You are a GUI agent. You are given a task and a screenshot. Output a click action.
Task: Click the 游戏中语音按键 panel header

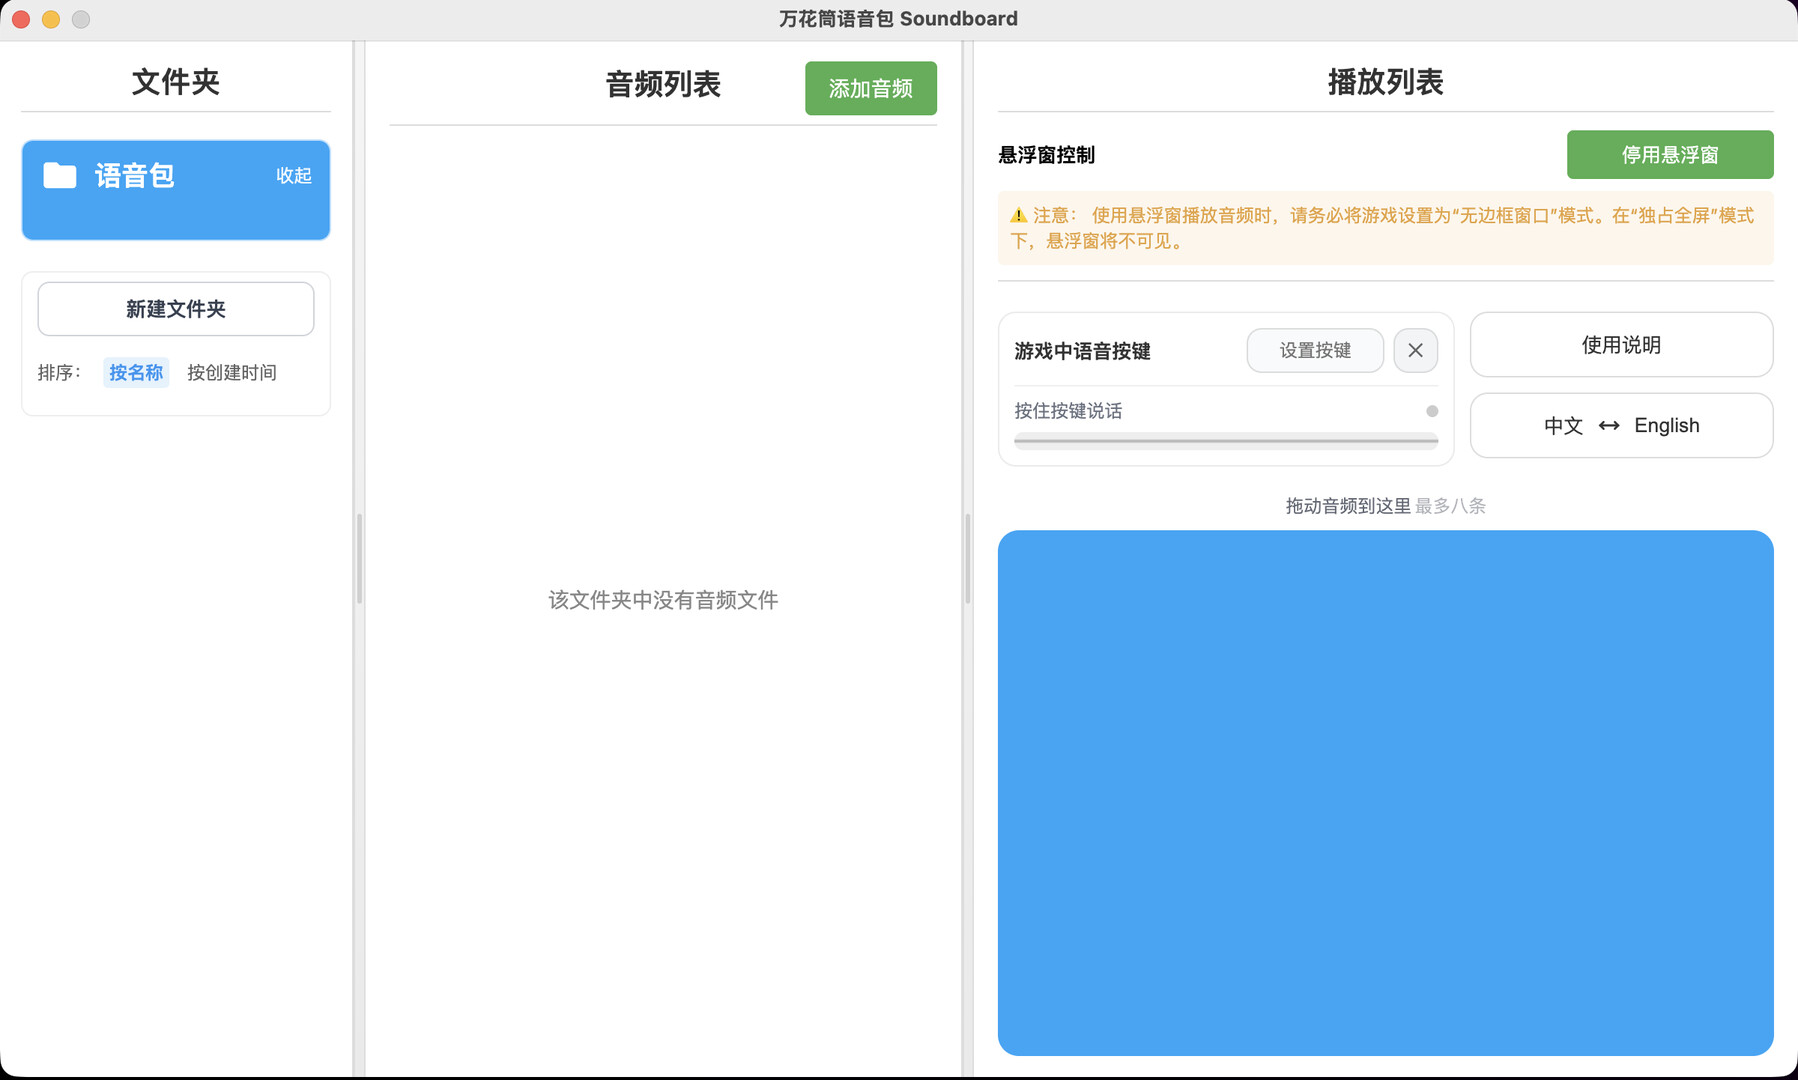coord(1081,351)
